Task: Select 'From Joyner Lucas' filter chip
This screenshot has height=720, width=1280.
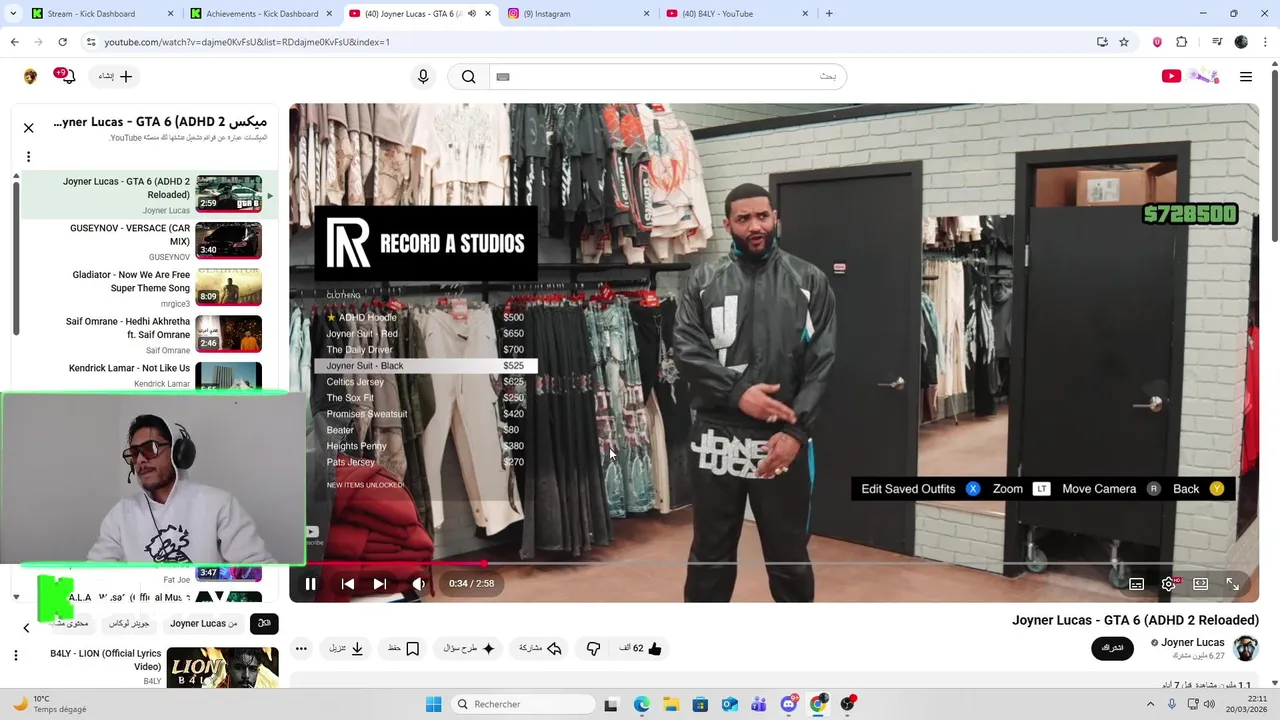Action: [x=204, y=624]
